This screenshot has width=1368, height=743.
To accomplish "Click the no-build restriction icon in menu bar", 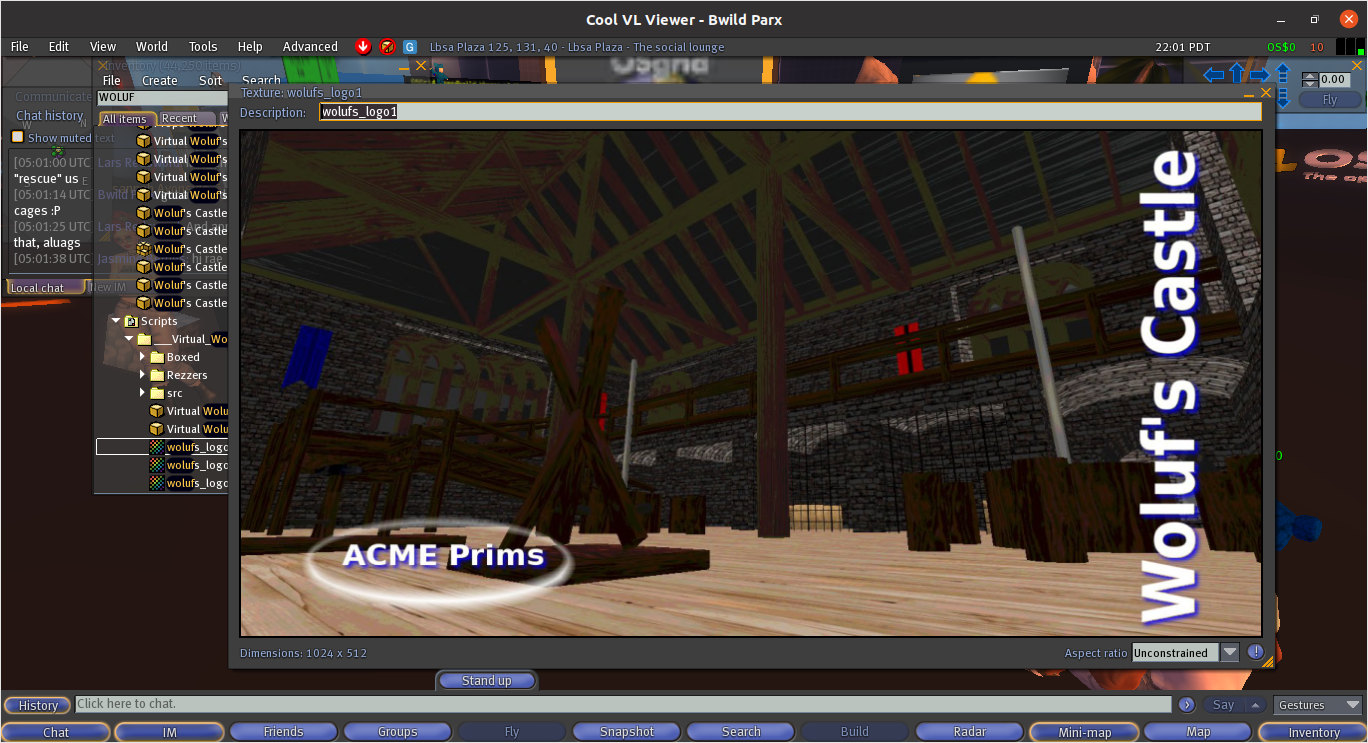I will click(x=387, y=46).
